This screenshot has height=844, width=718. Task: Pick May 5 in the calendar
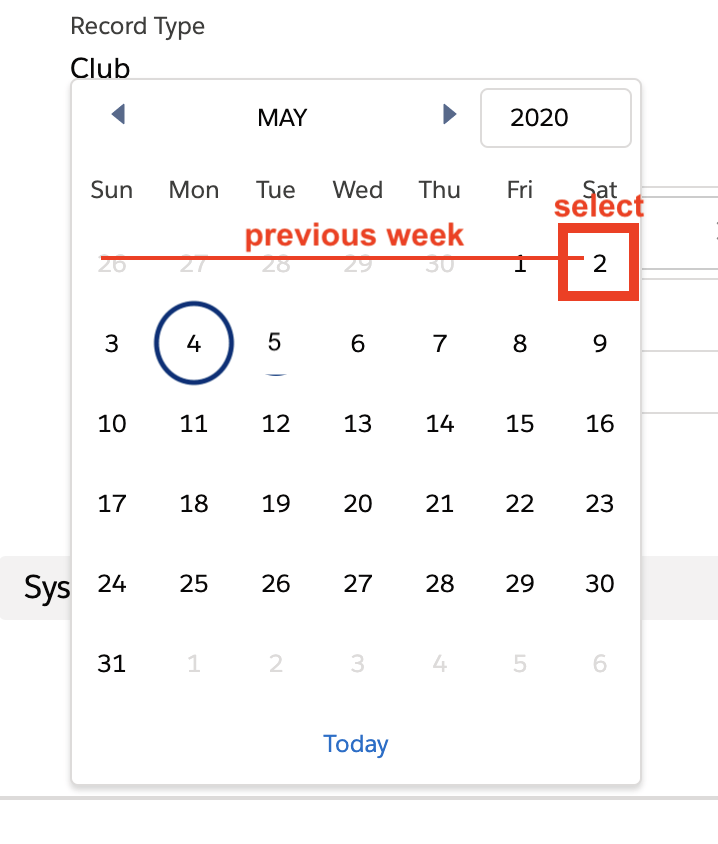pos(275,342)
